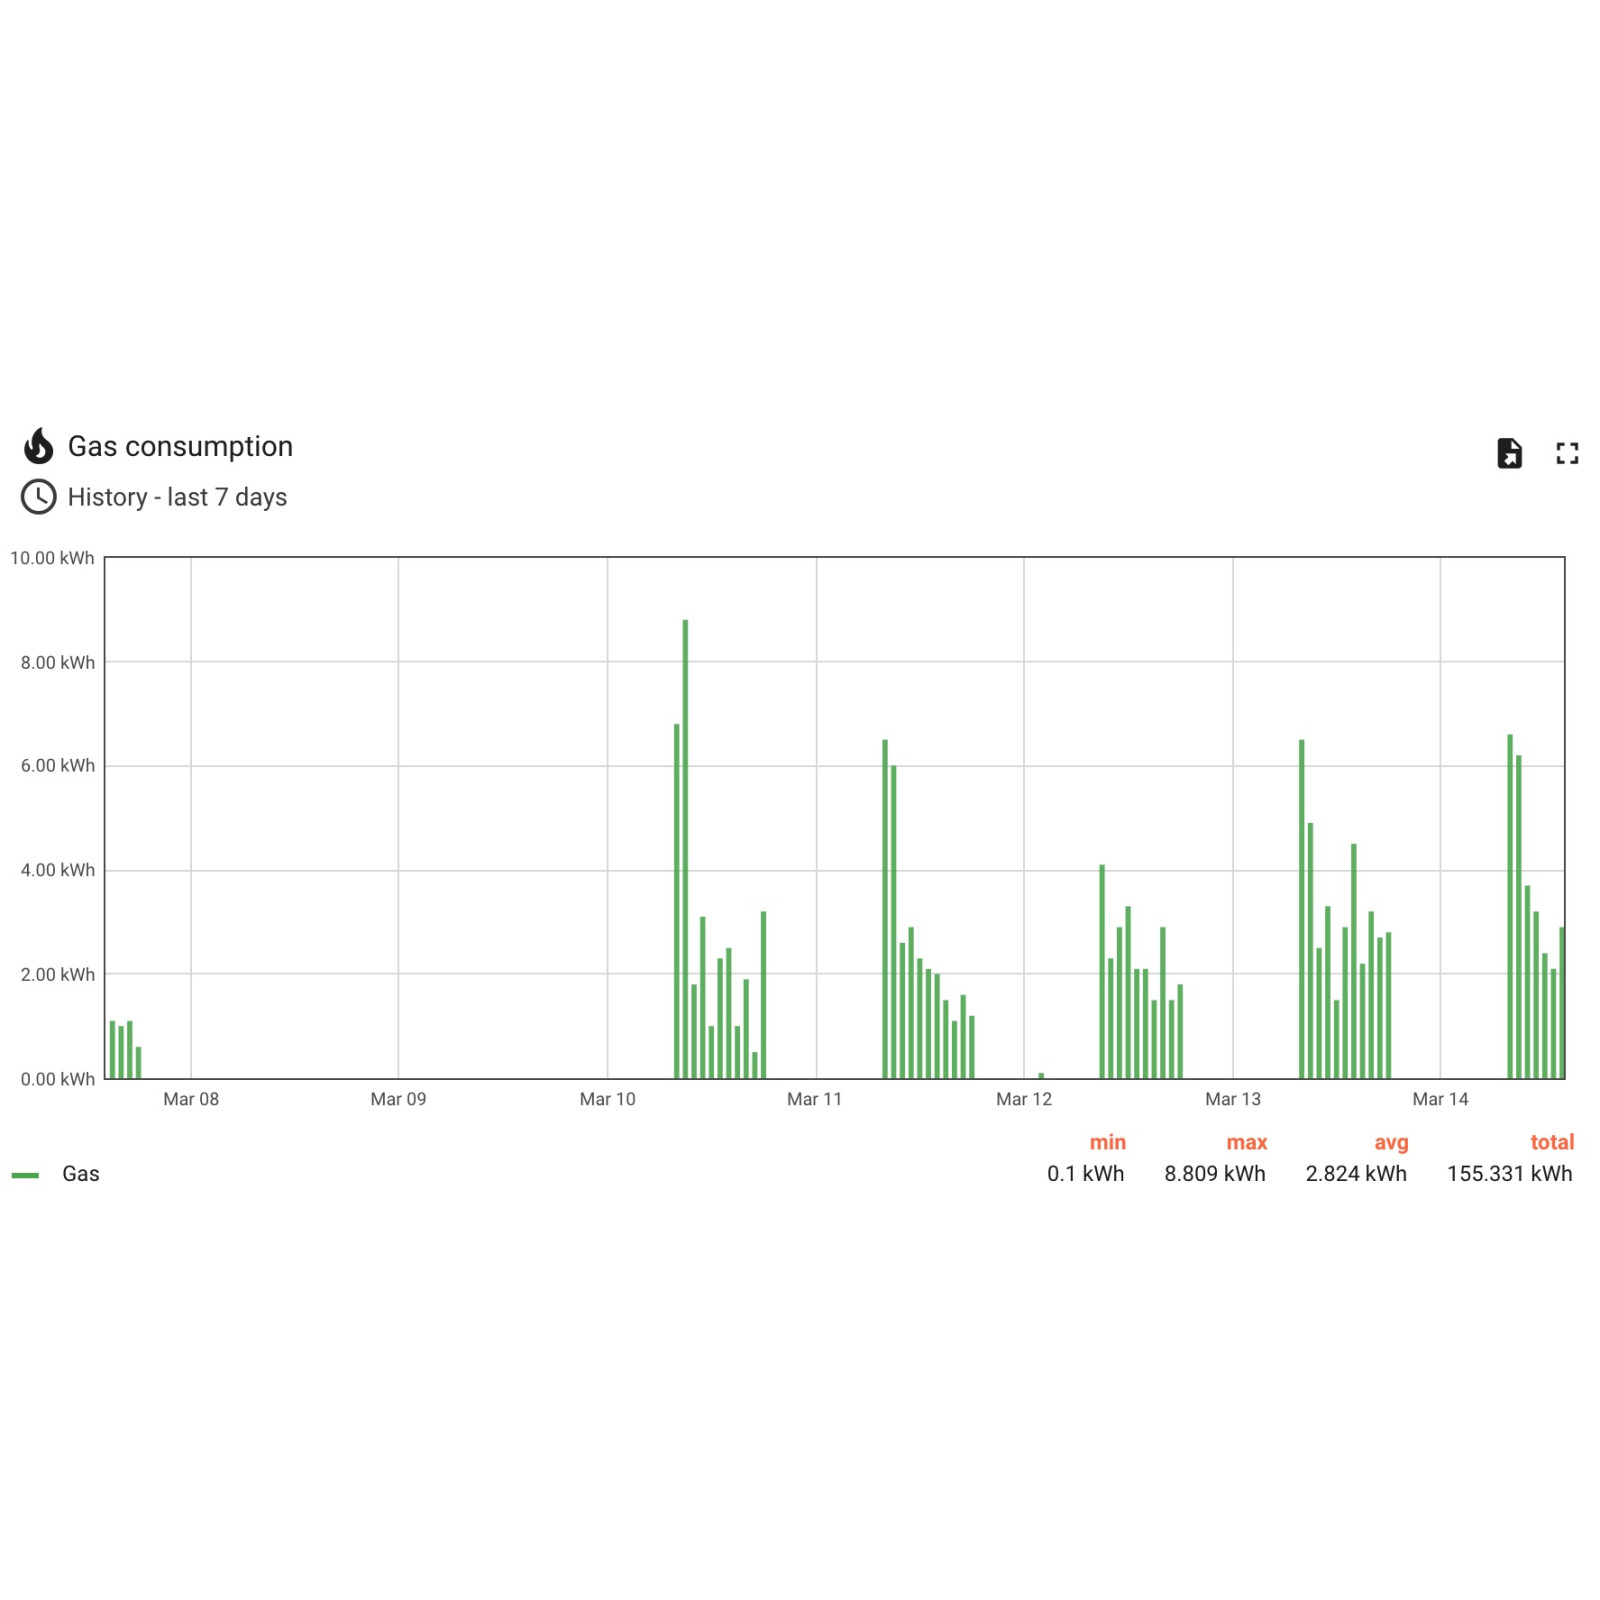Export chart data with the file icon
This screenshot has width=1600, height=1600.
pyautogui.click(x=1509, y=453)
